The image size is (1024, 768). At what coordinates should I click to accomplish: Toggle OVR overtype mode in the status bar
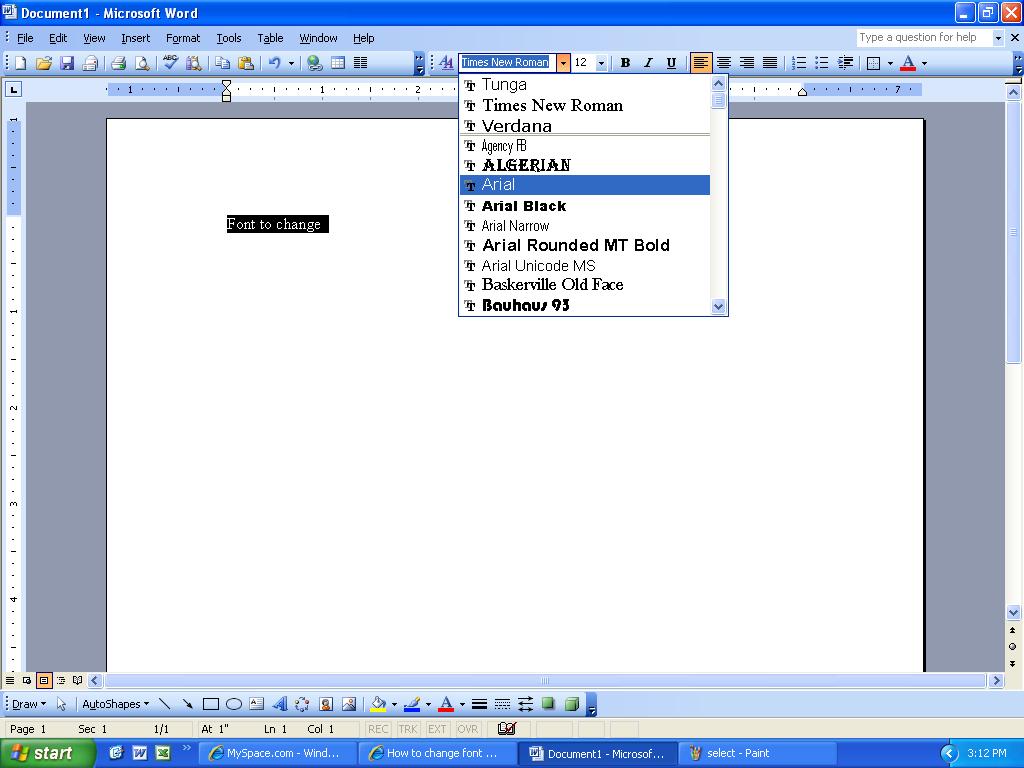468,729
